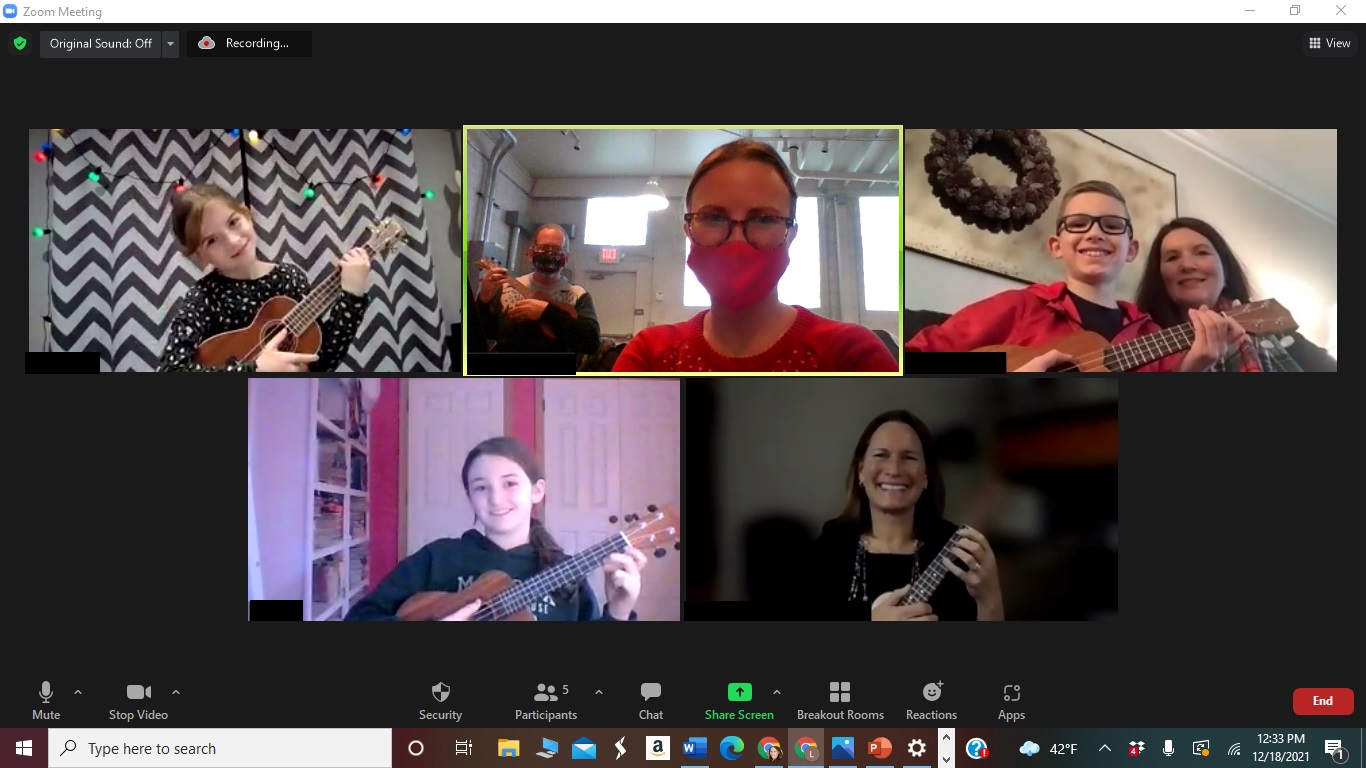The image size is (1366, 768).
Task: Click the green encryption shield icon
Action: pos(19,44)
